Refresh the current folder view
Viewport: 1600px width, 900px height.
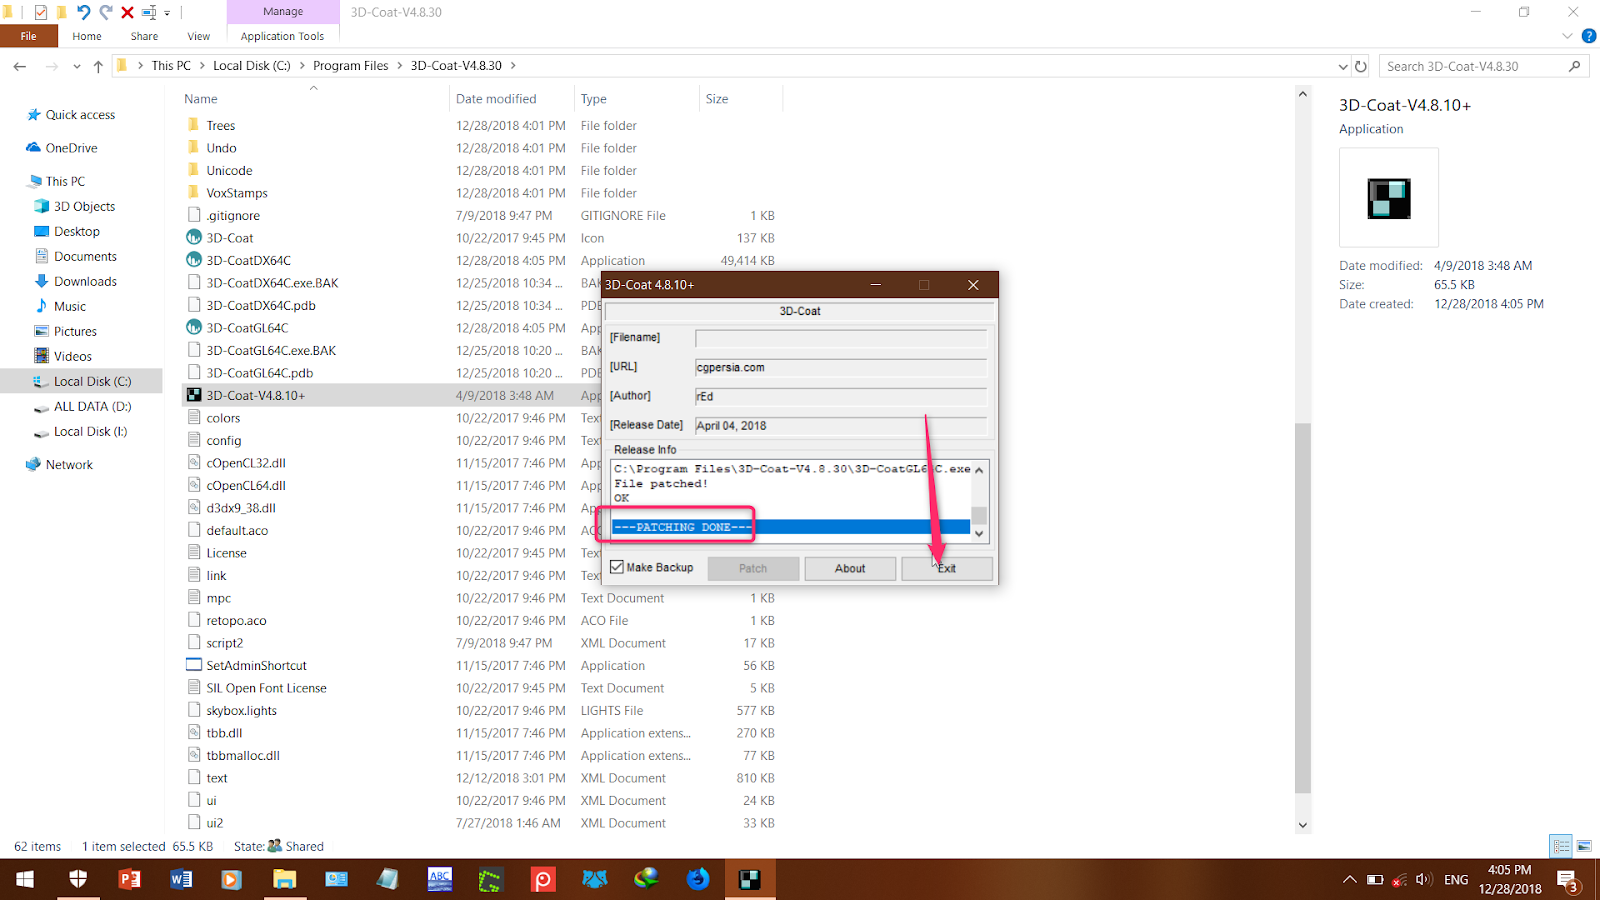[1360, 66]
